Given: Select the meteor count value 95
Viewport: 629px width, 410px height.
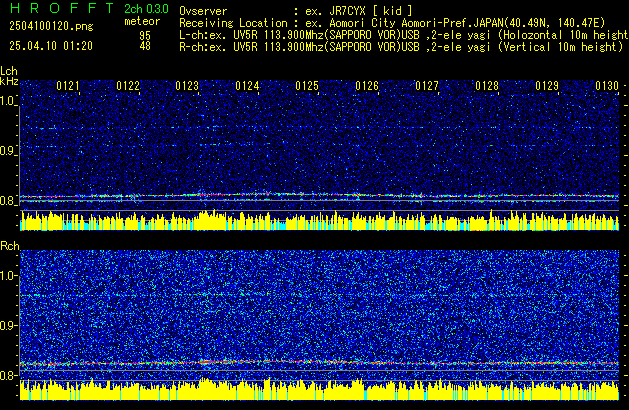Looking at the screenshot, I should click(x=145, y=35).
